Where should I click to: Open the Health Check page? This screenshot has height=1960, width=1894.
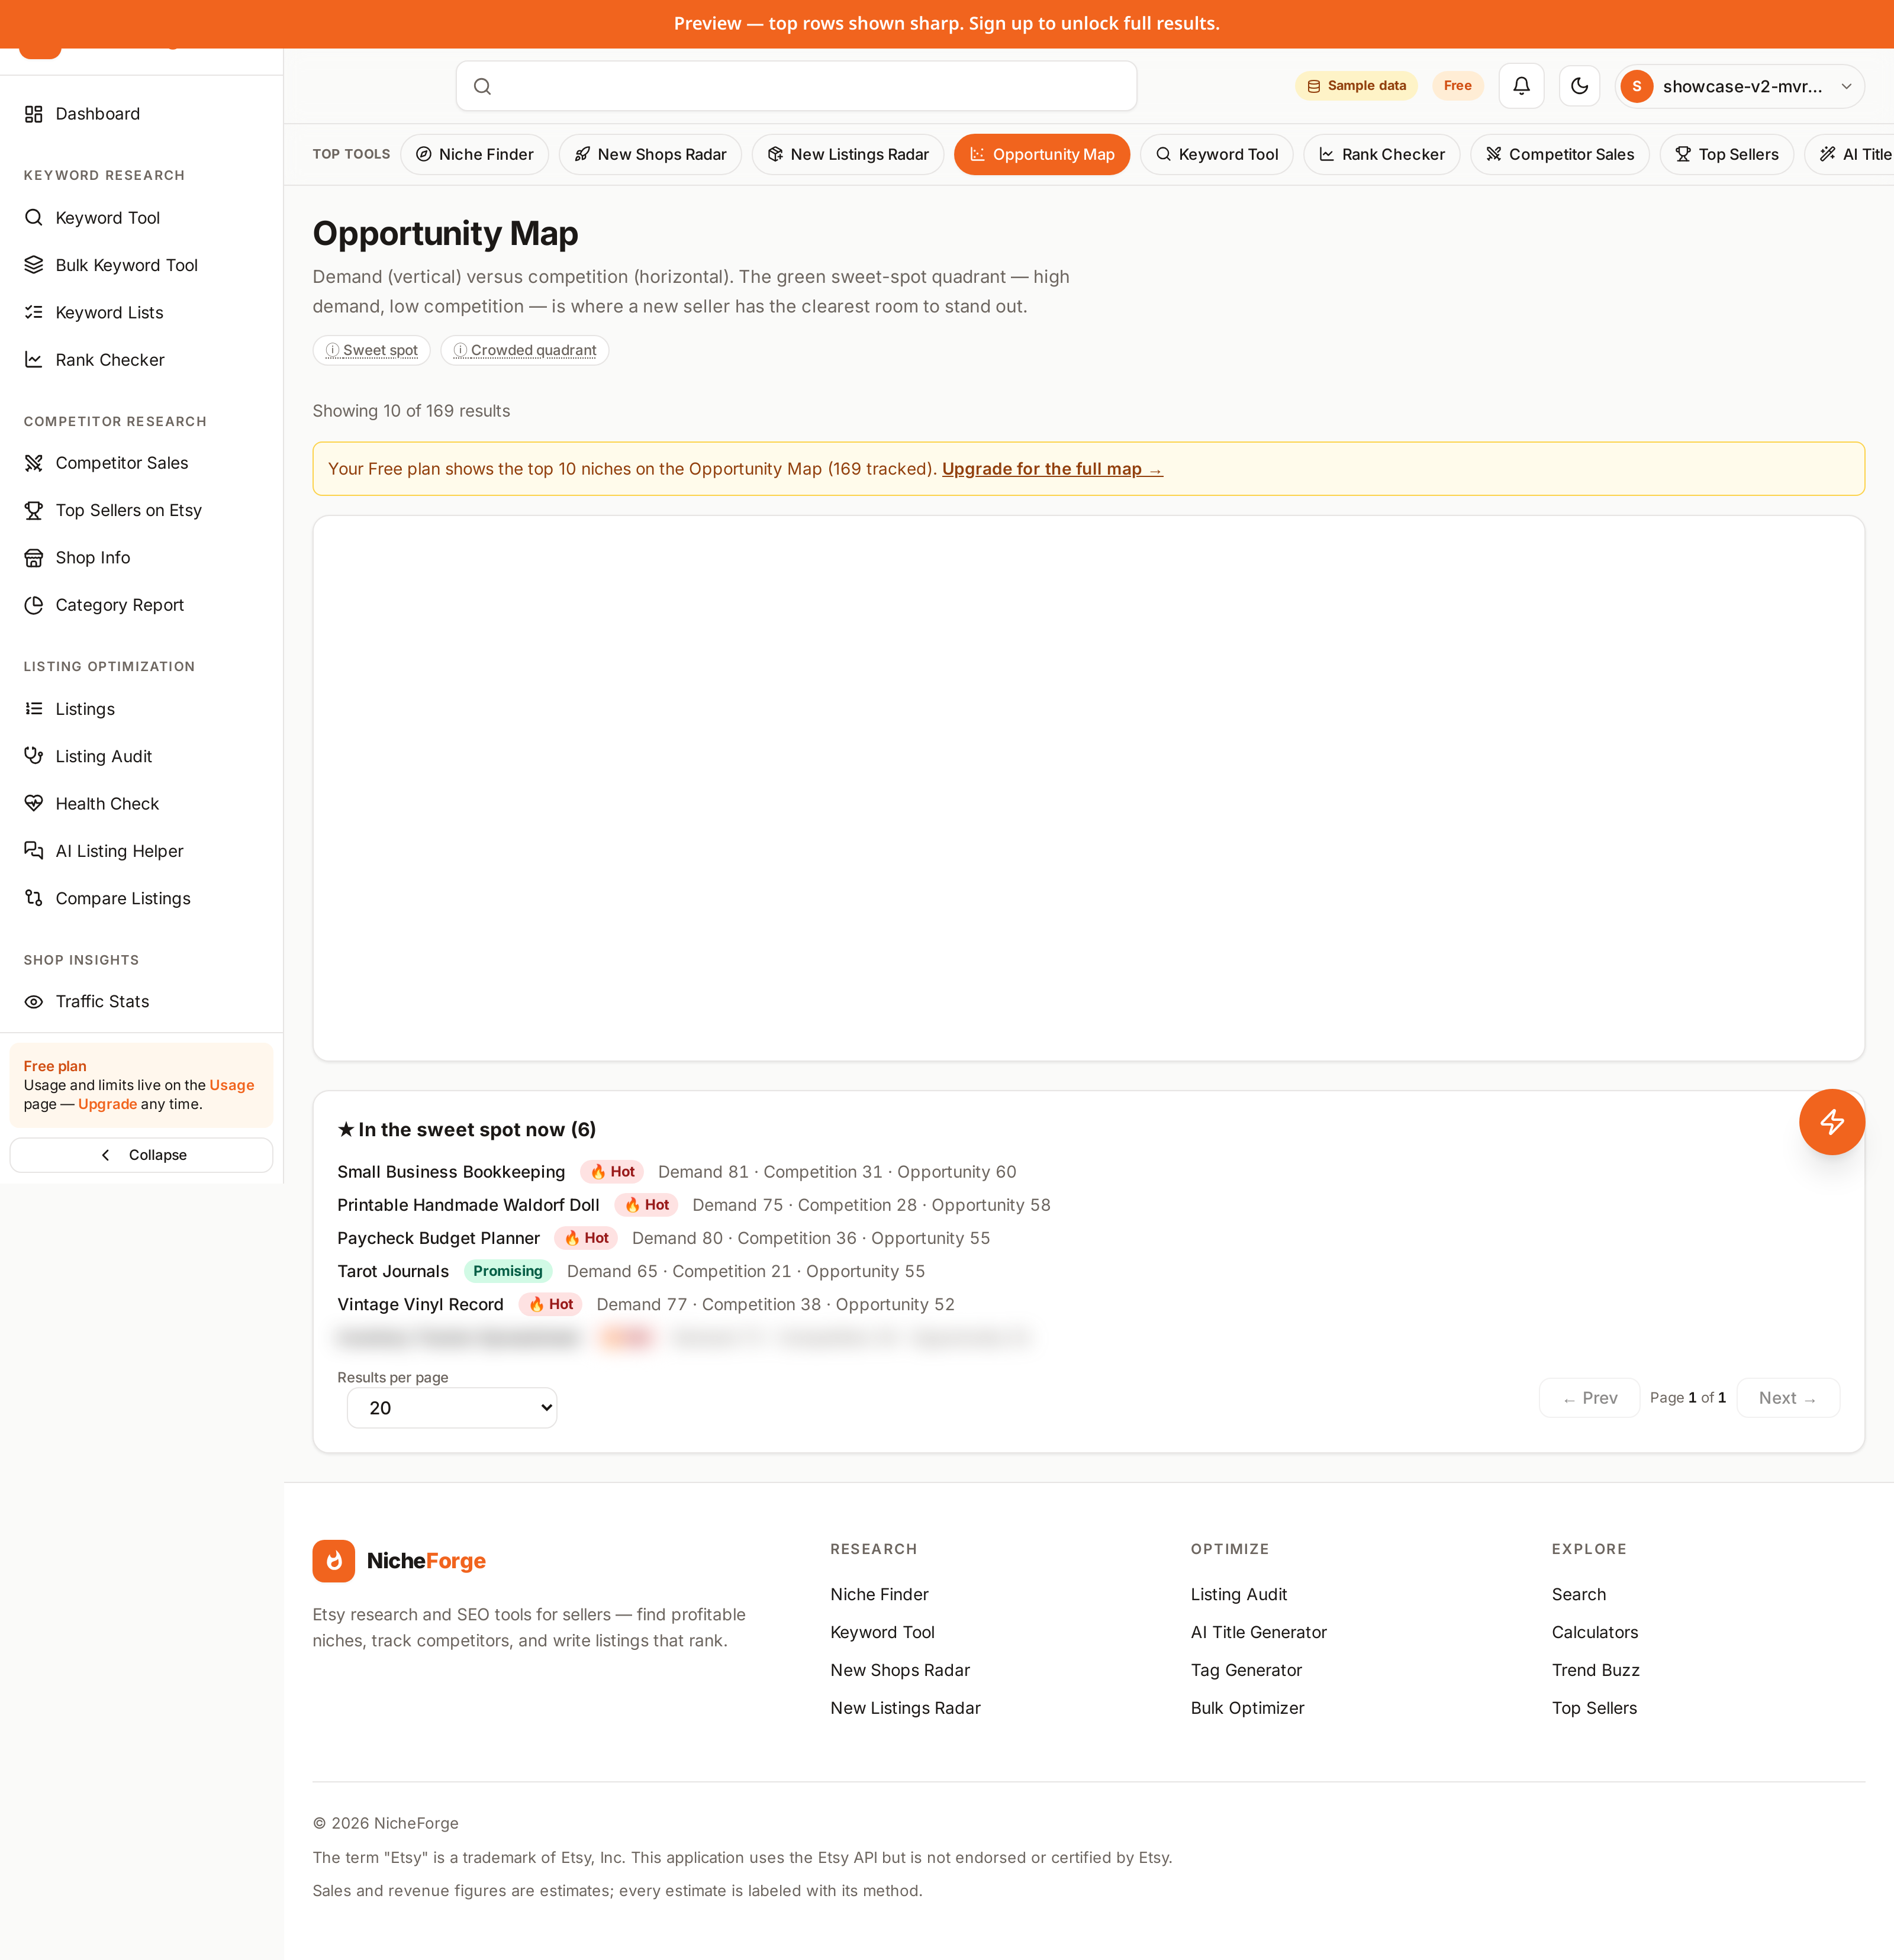(x=141, y=804)
